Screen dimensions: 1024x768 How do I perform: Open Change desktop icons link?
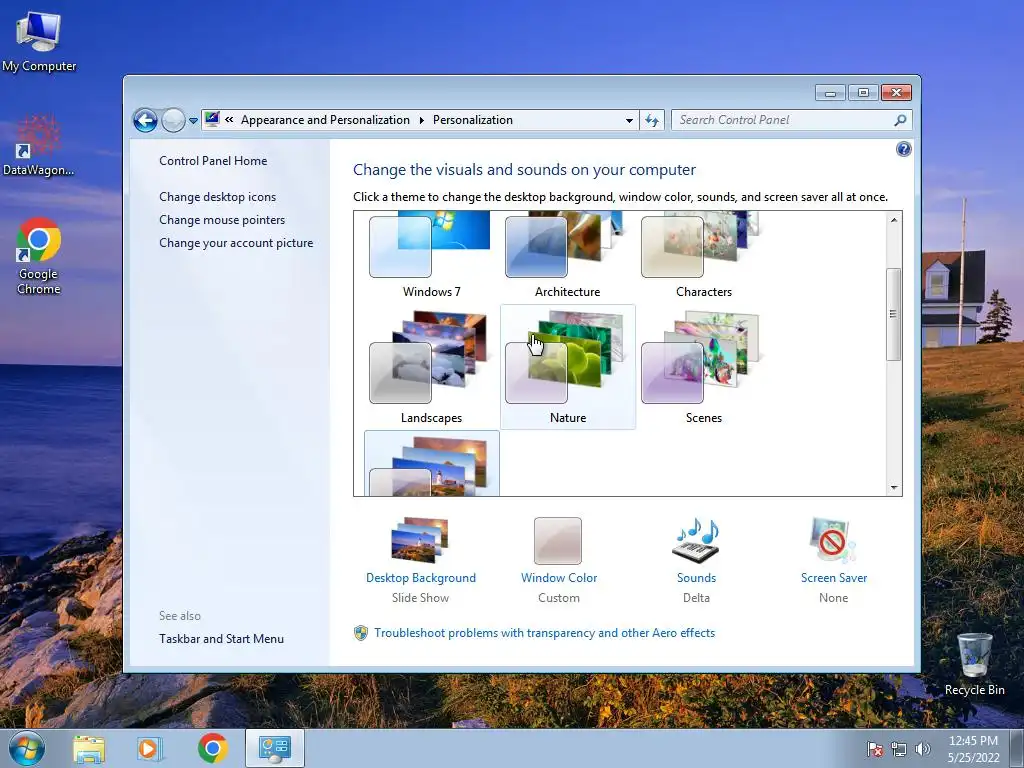(217, 197)
